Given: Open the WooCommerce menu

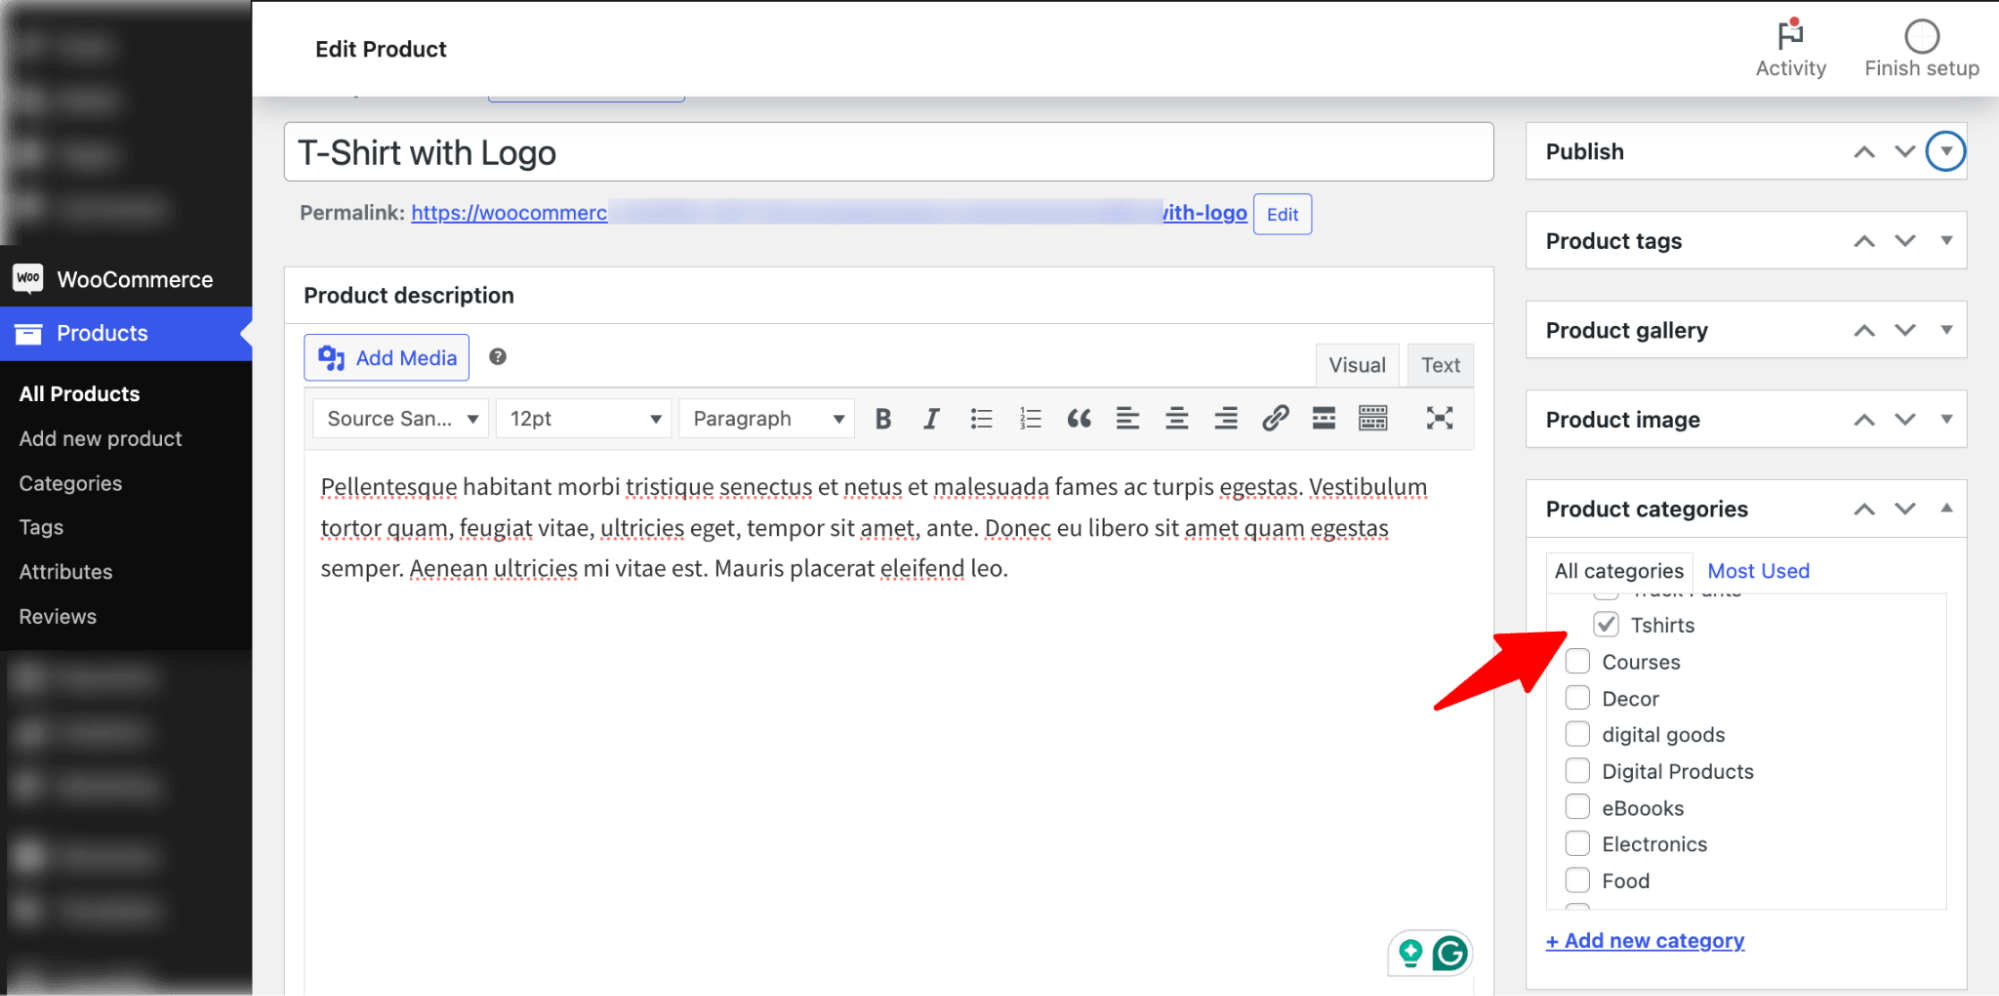Looking at the screenshot, I should pyautogui.click(x=126, y=279).
